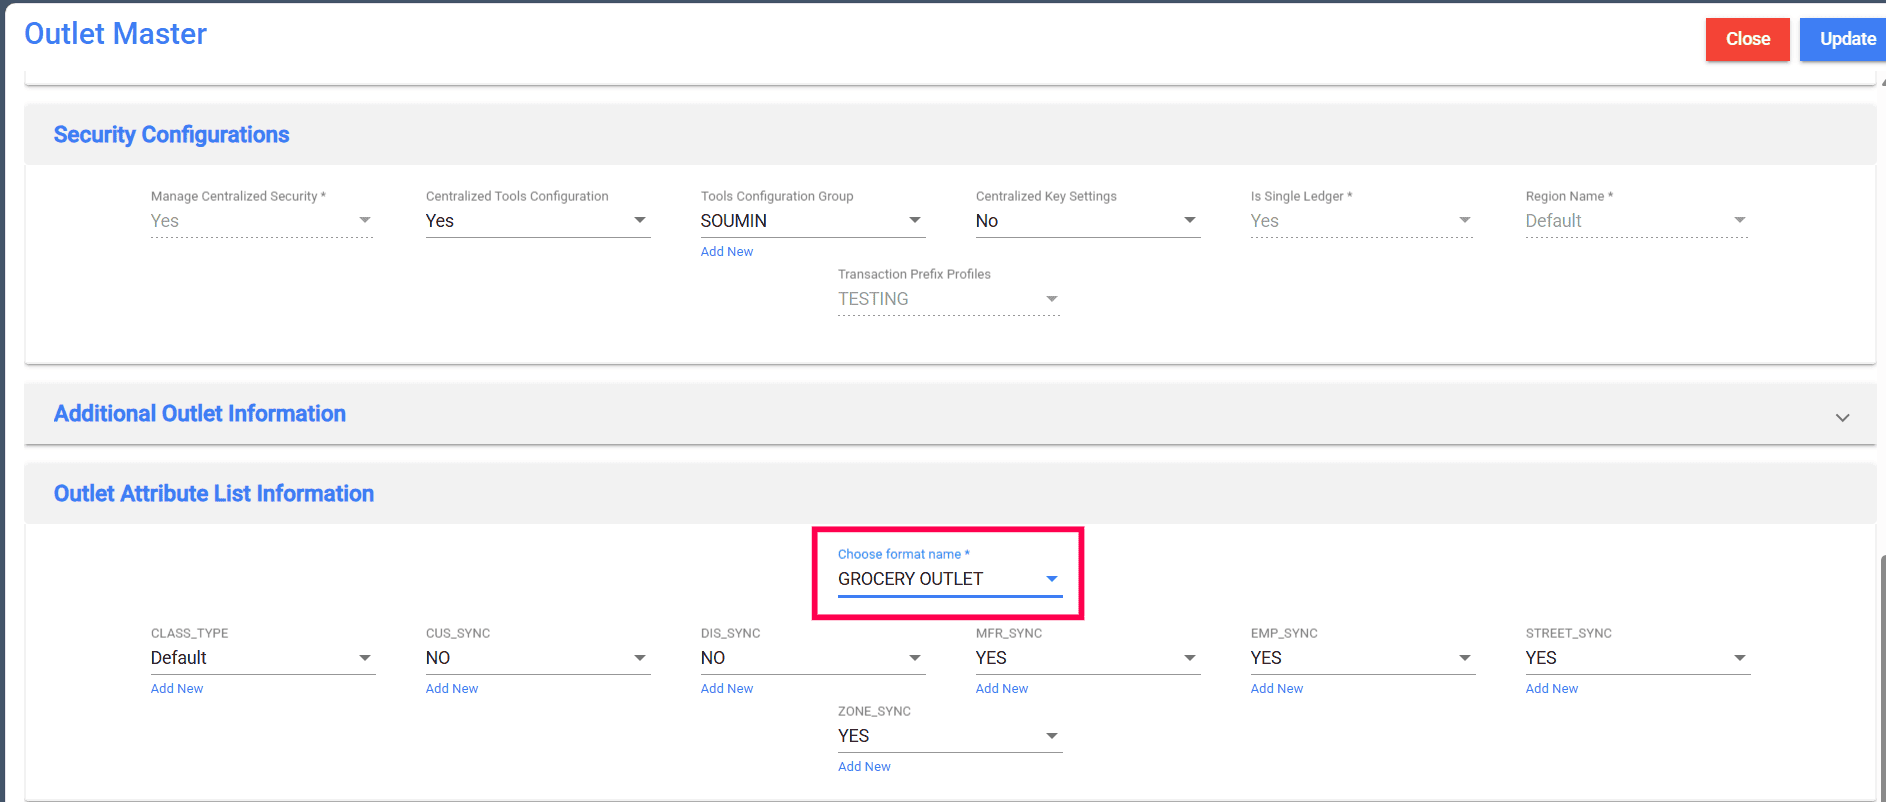
Task: Open the ZONE_SYNC dropdown
Action: 949,736
